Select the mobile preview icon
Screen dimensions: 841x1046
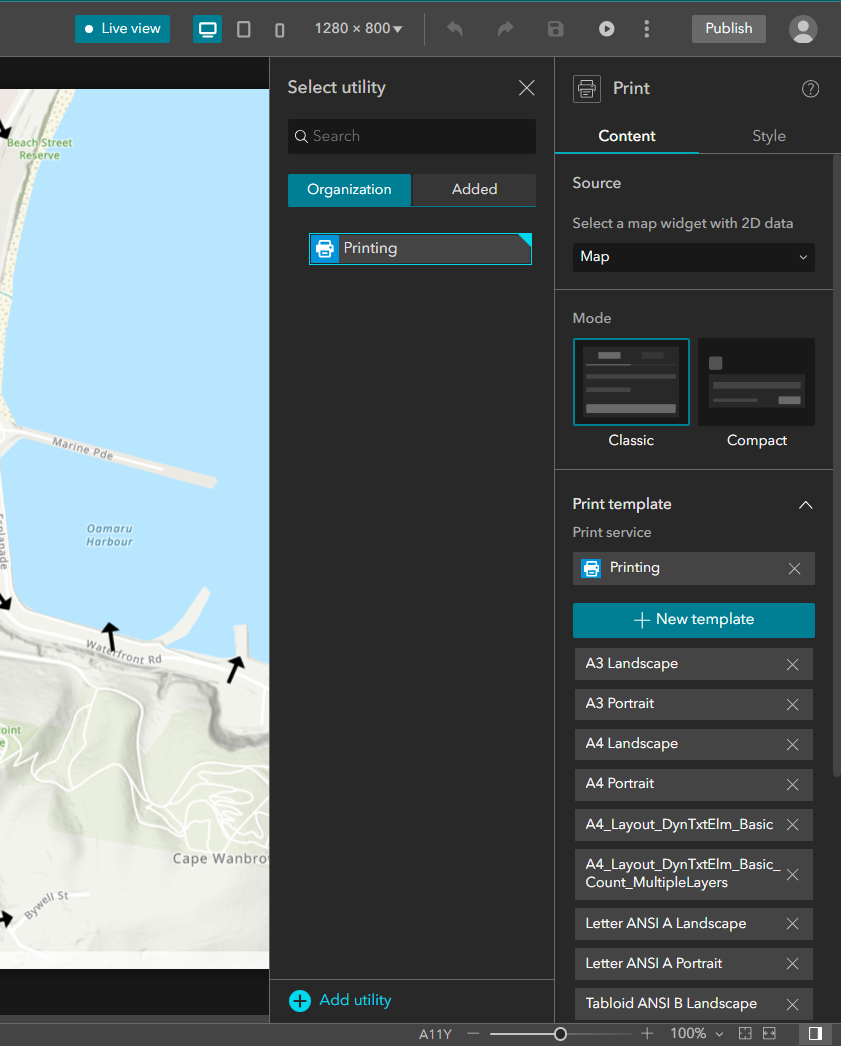278,29
